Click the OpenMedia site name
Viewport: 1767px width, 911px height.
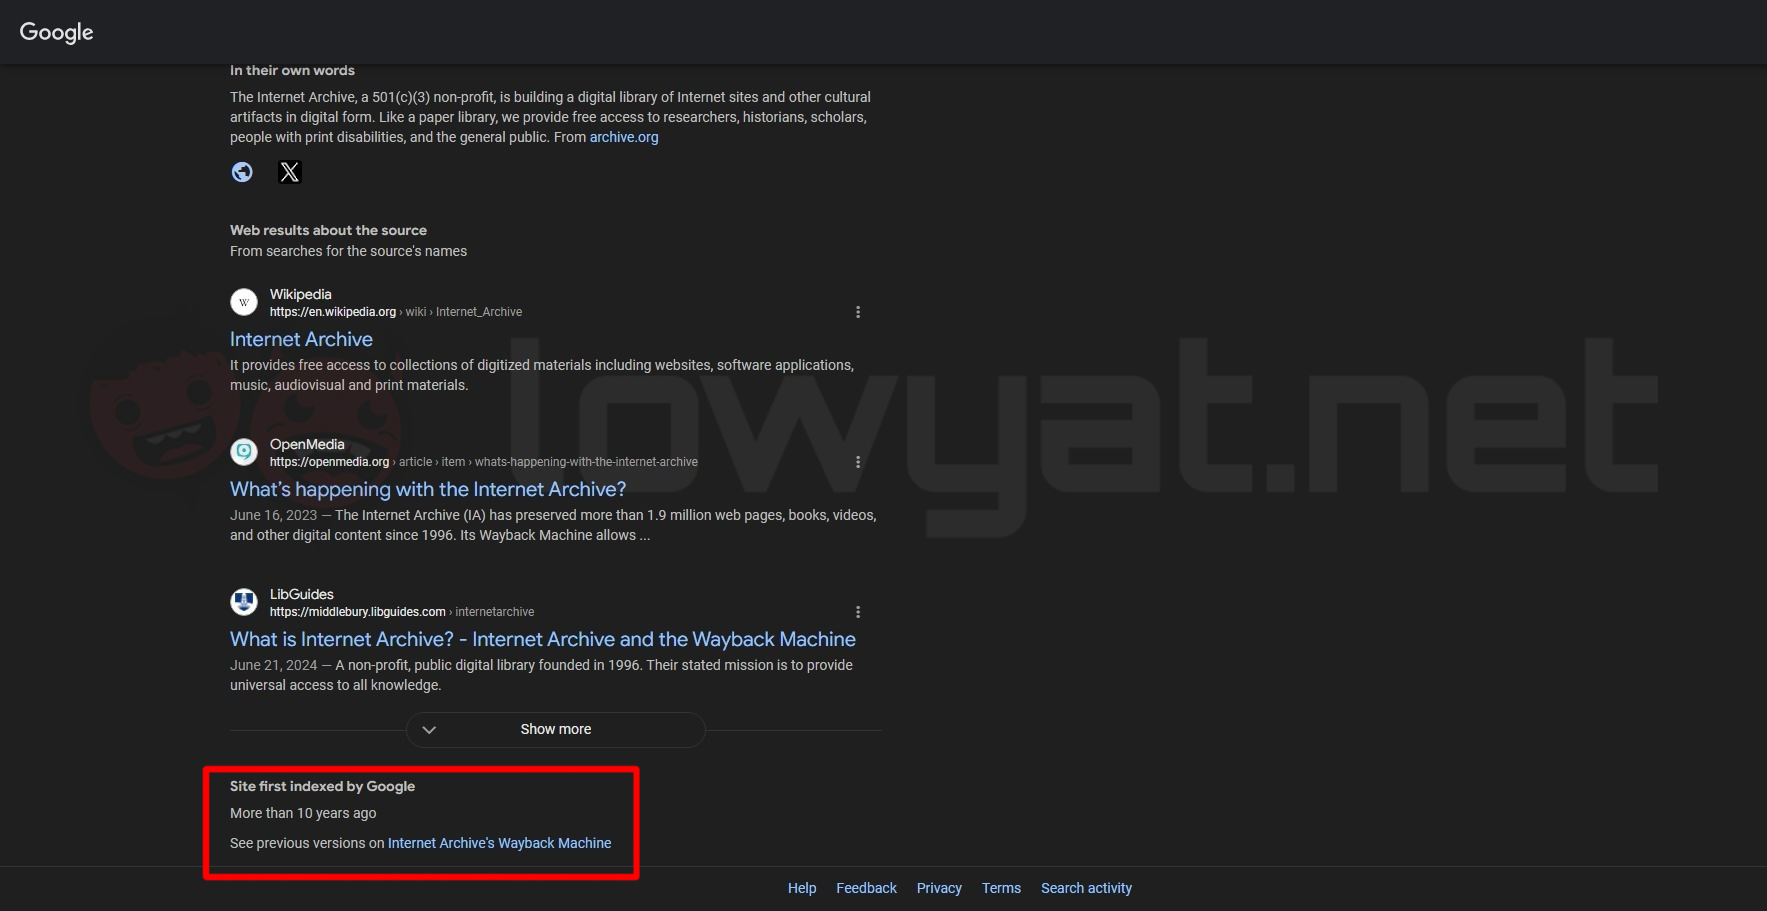(307, 444)
